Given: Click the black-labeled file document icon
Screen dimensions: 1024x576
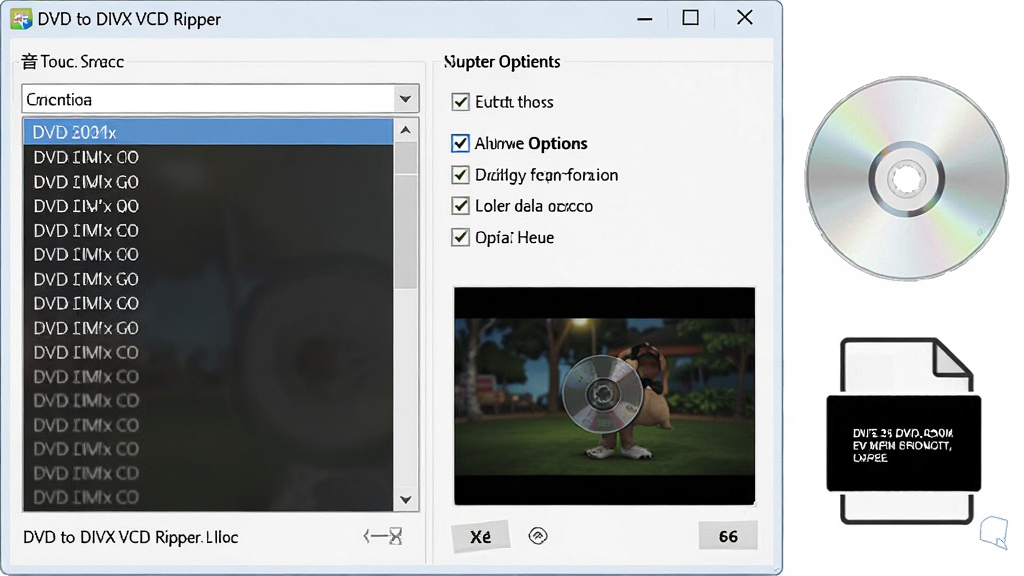Looking at the screenshot, I should (904, 431).
